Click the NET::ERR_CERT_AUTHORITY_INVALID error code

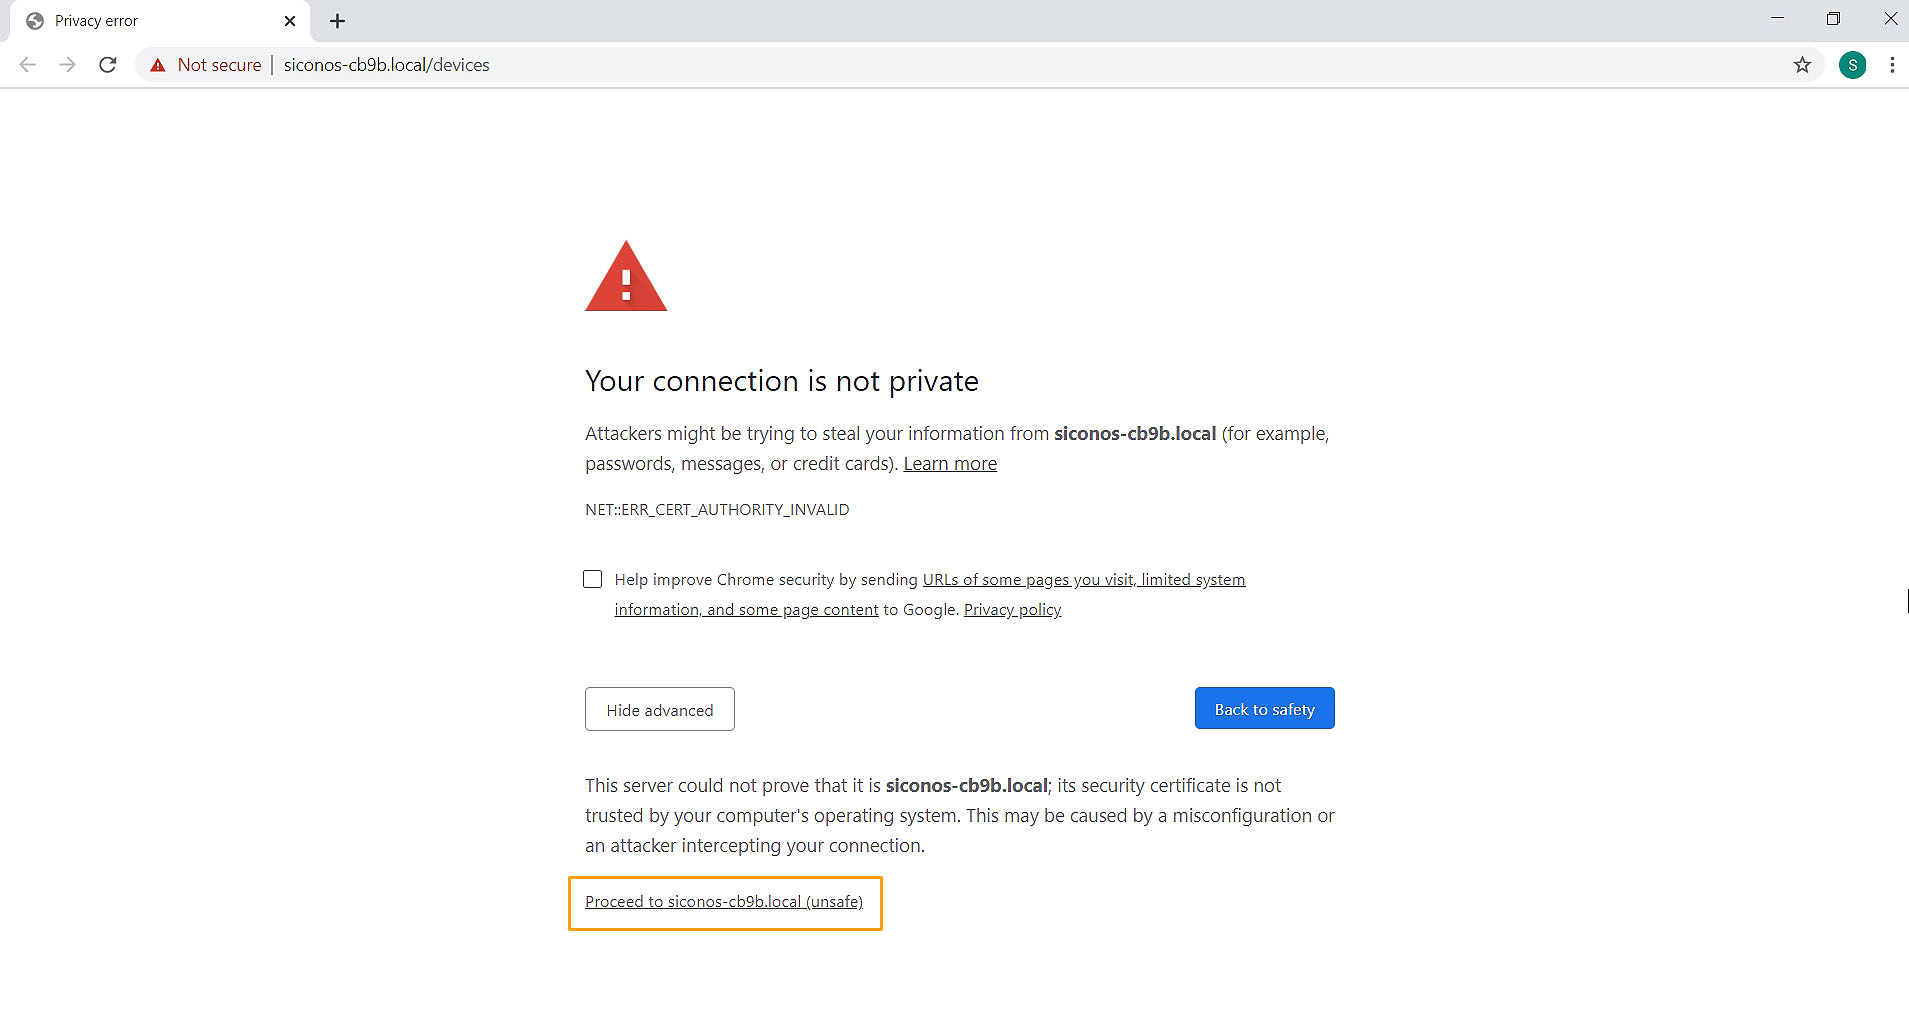(x=717, y=510)
